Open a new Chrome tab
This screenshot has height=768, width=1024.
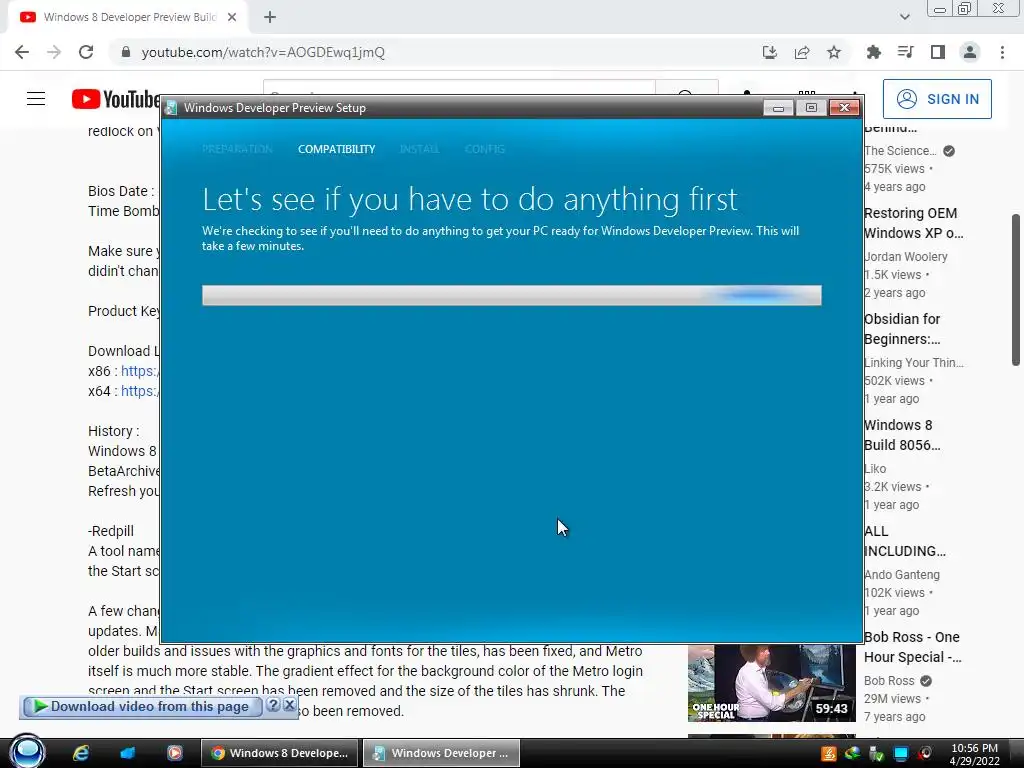pyautogui.click(x=270, y=17)
